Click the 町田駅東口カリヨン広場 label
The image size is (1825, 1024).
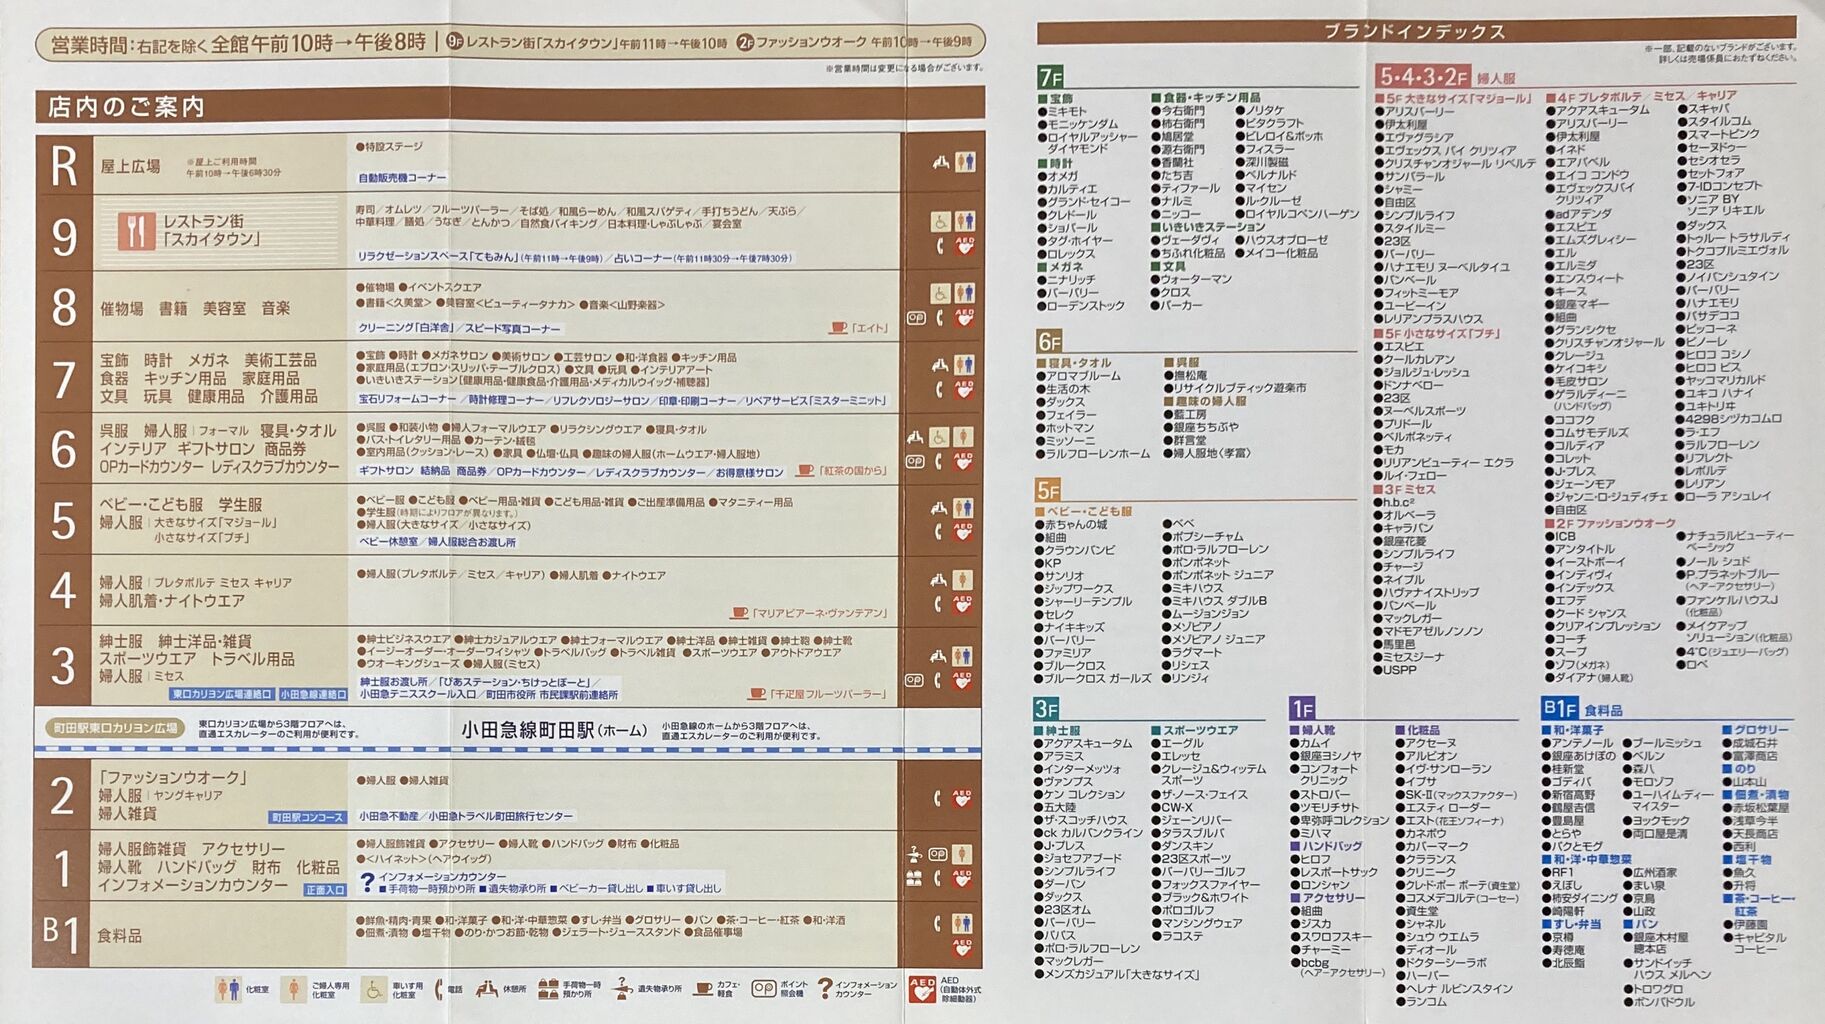point(116,727)
